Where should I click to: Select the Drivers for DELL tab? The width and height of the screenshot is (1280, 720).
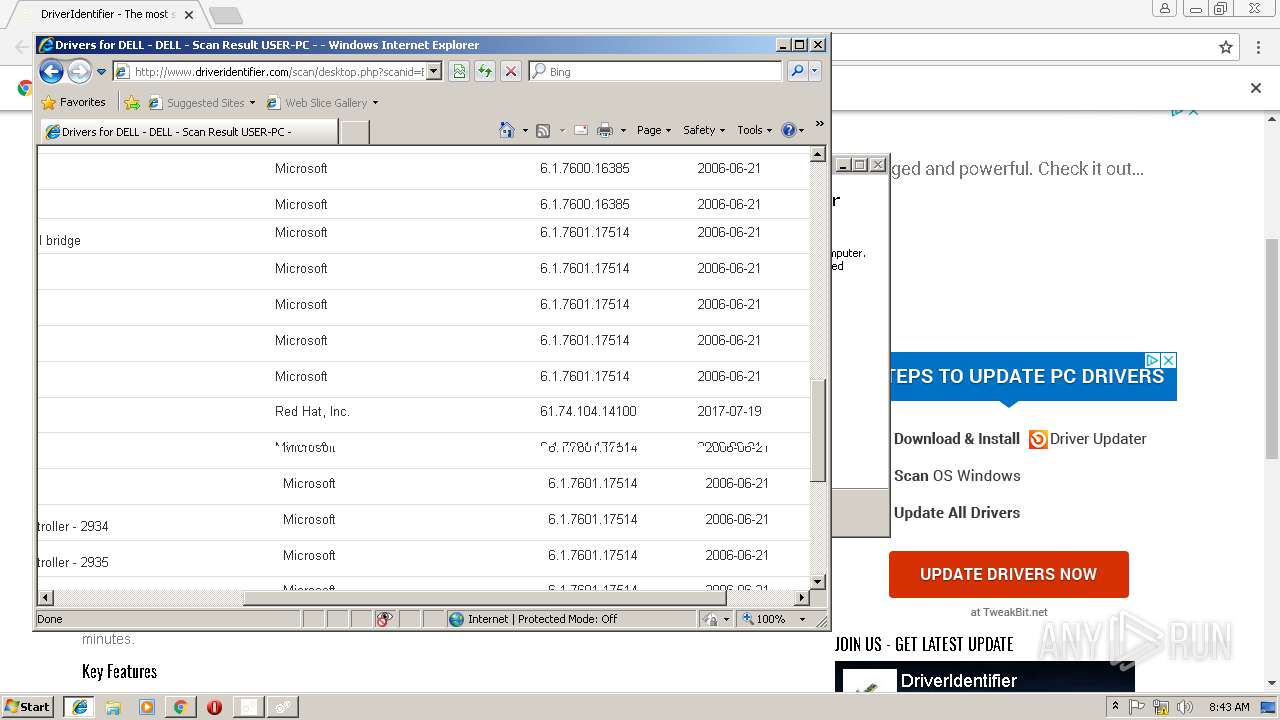(x=188, y=132)
